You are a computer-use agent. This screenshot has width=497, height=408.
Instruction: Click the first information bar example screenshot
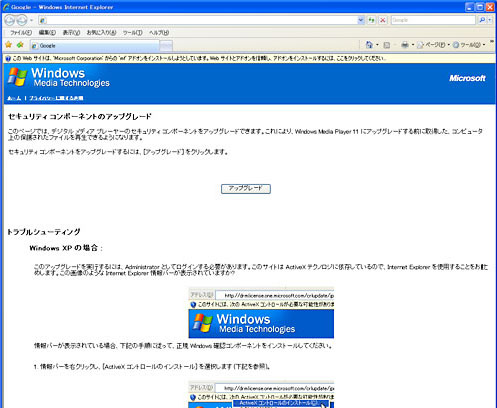coord(261,313)
